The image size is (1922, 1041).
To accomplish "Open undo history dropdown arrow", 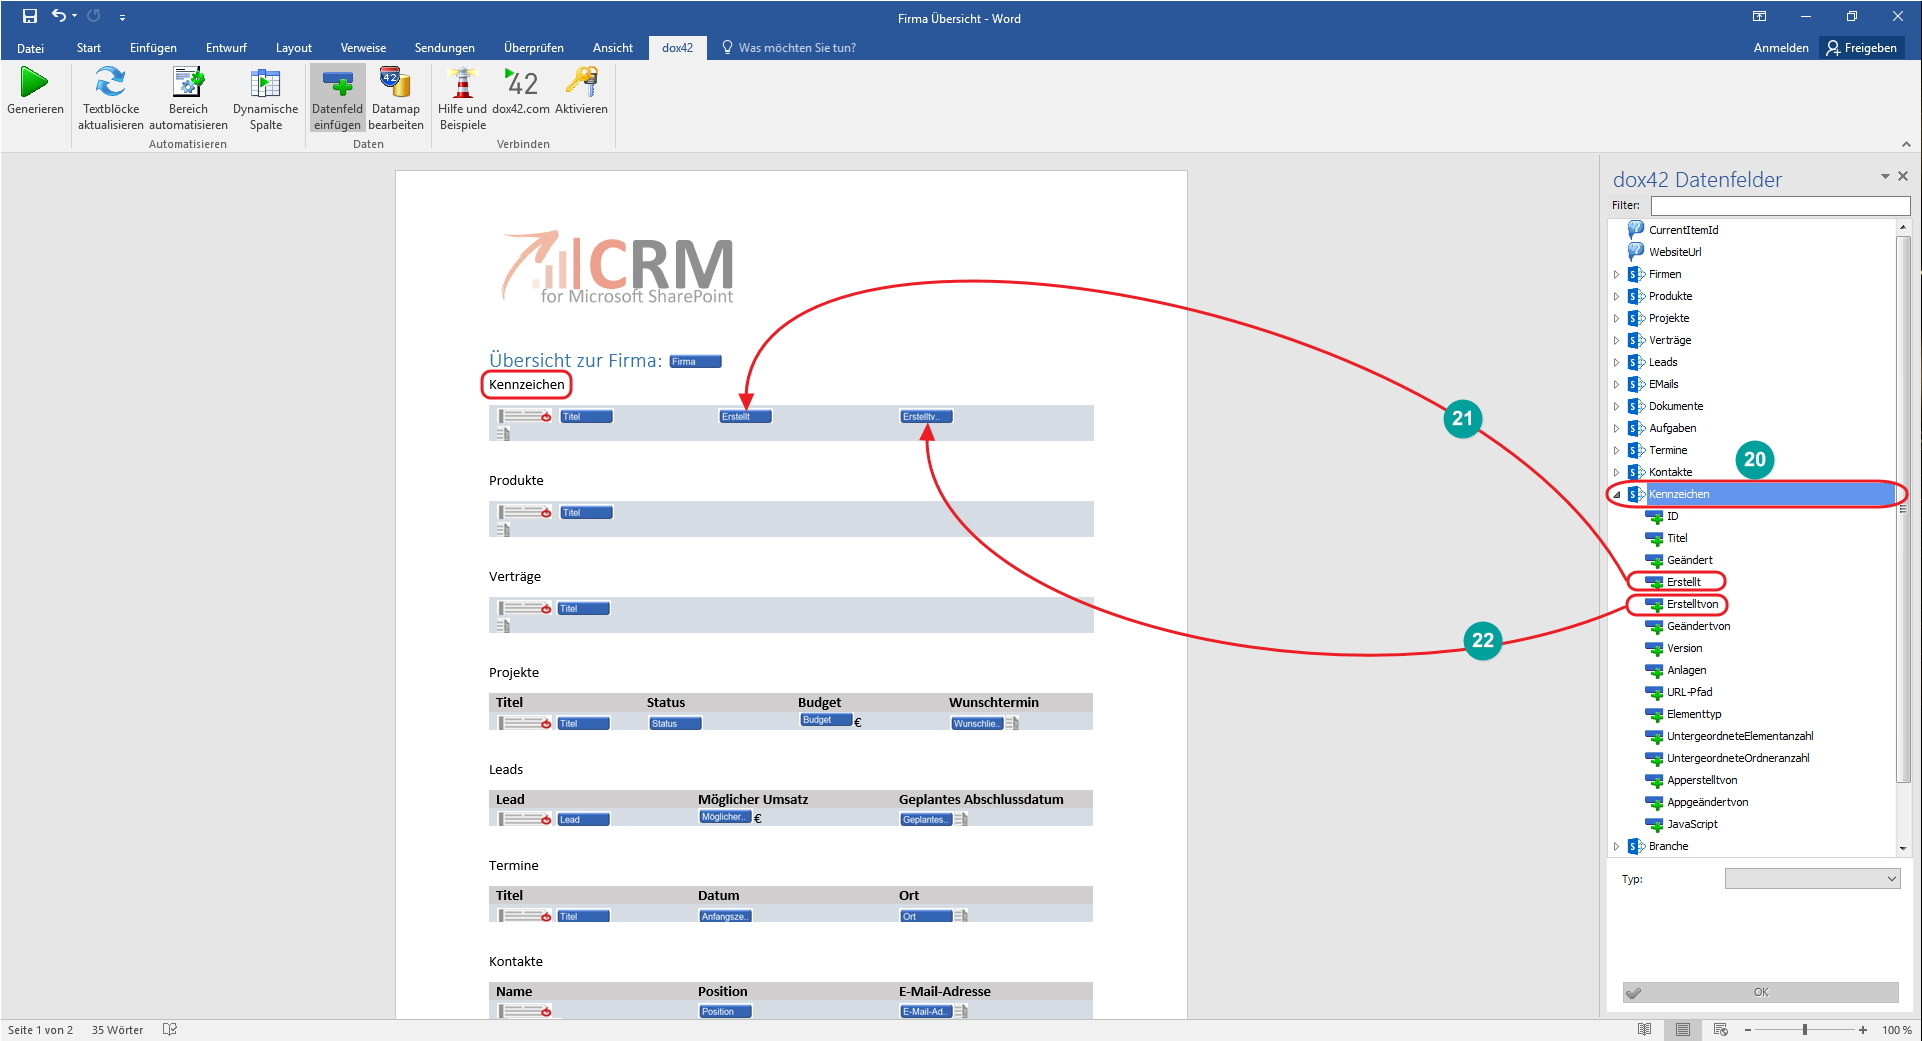I will [74, 16].
